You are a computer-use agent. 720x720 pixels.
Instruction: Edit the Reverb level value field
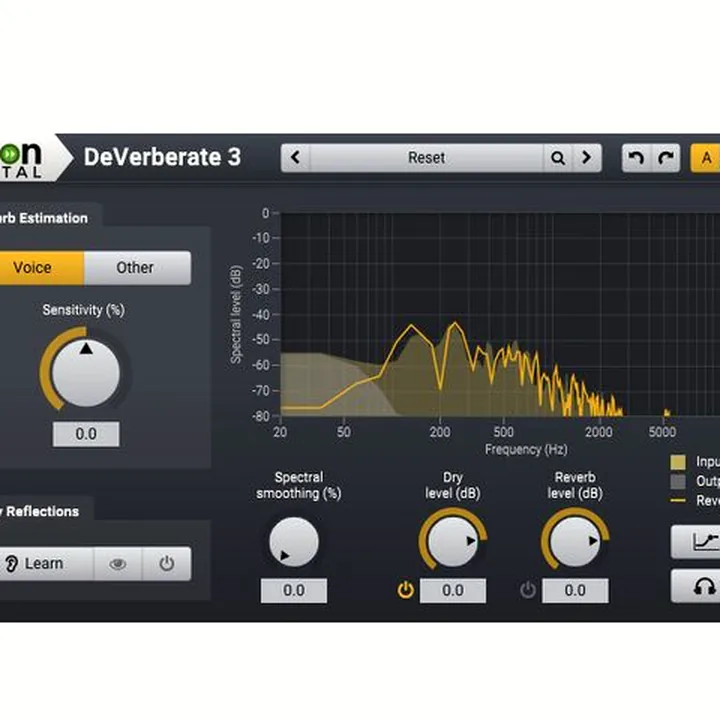575,591
